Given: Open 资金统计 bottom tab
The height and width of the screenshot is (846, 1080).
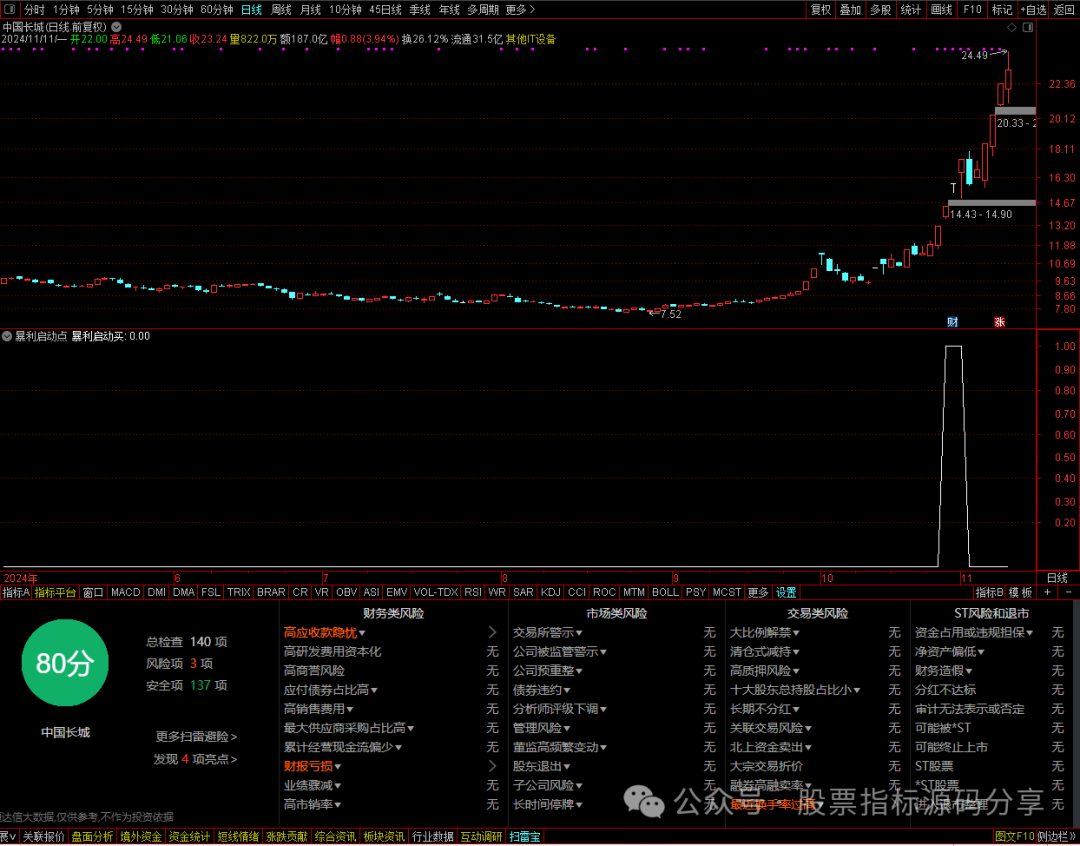Looking at the screenshot, I should pyautogui.click(x=189, y=836).
